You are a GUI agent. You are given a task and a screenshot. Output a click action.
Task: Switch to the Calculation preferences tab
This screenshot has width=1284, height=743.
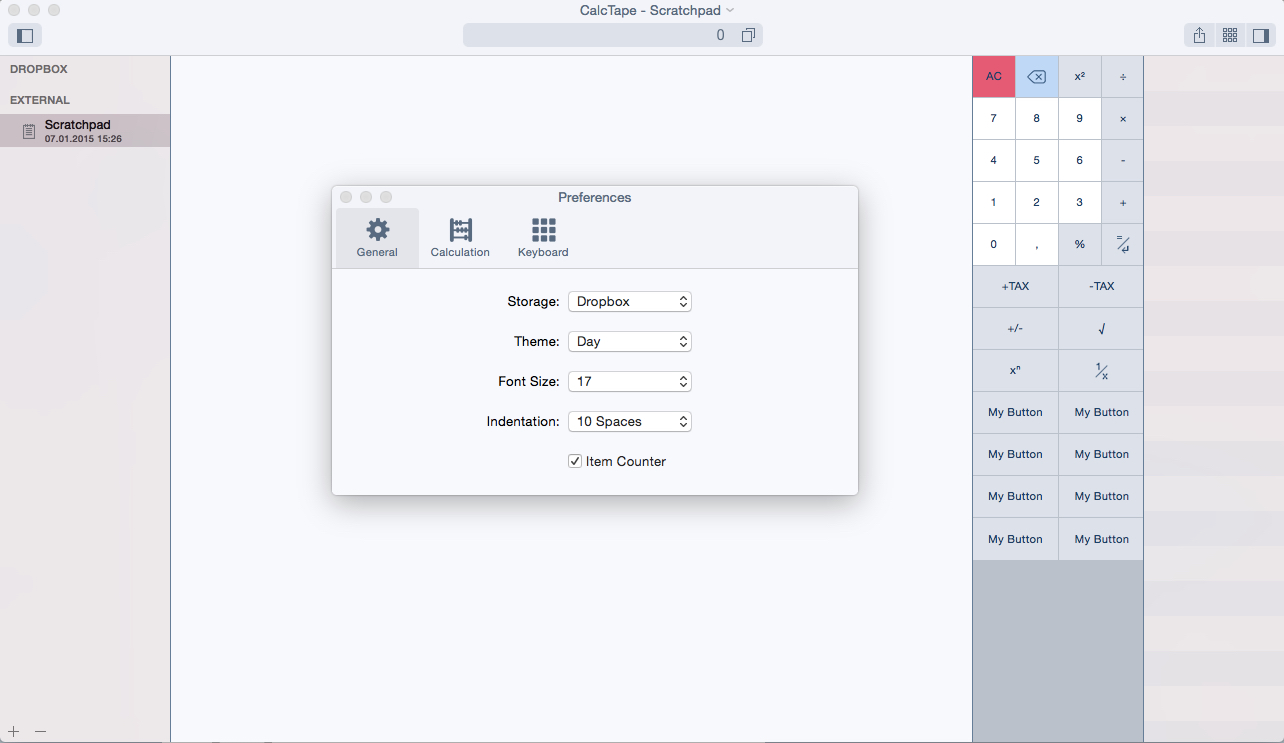tap(460, 238)
